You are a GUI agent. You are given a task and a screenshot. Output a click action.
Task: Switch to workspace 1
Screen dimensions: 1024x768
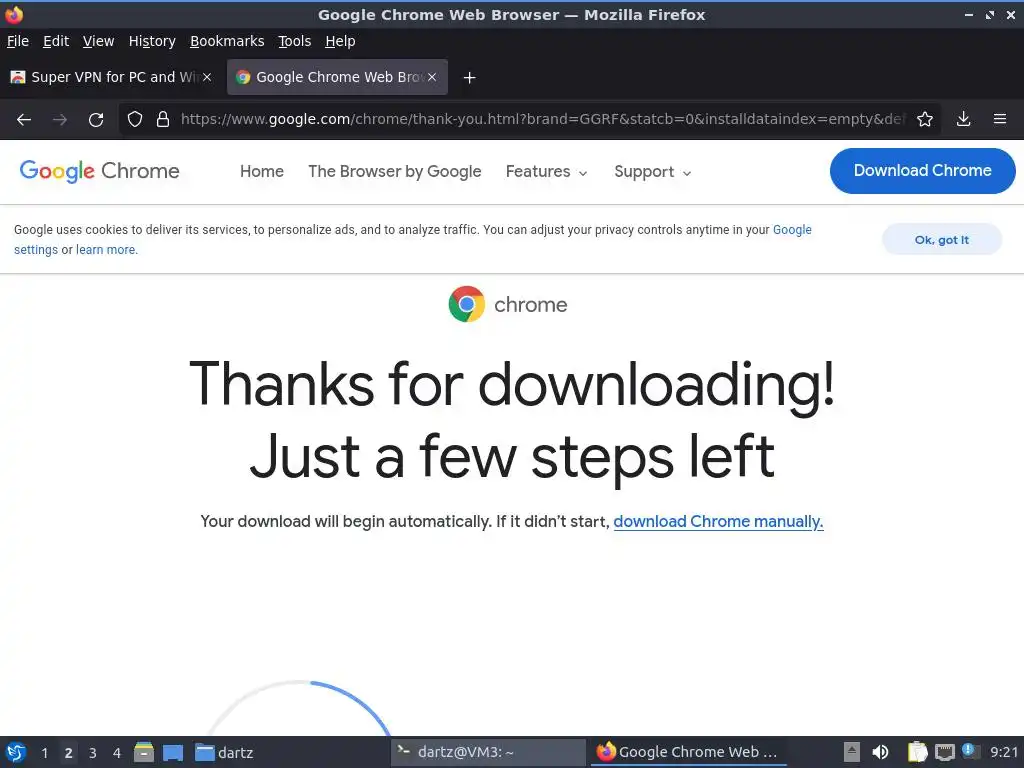click(44, 753)
